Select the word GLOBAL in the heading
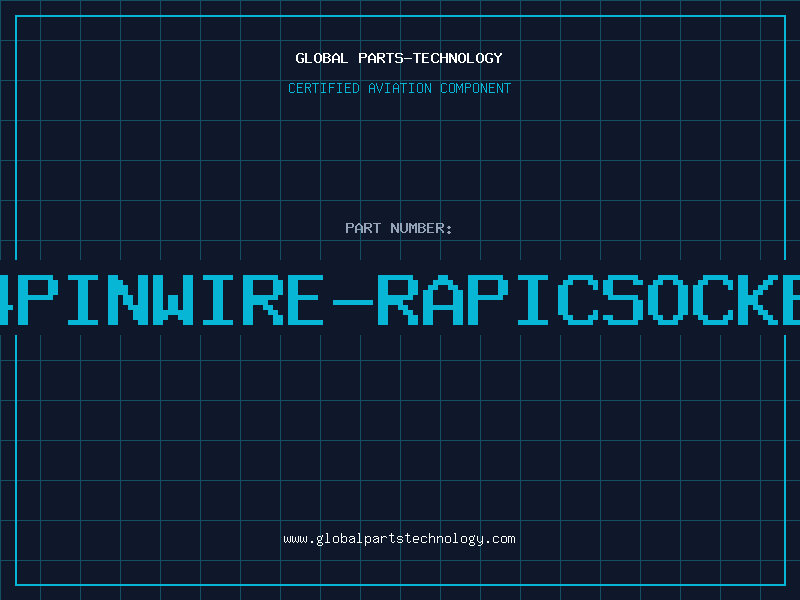The image size is (800, 600). [x=319, y=58]
